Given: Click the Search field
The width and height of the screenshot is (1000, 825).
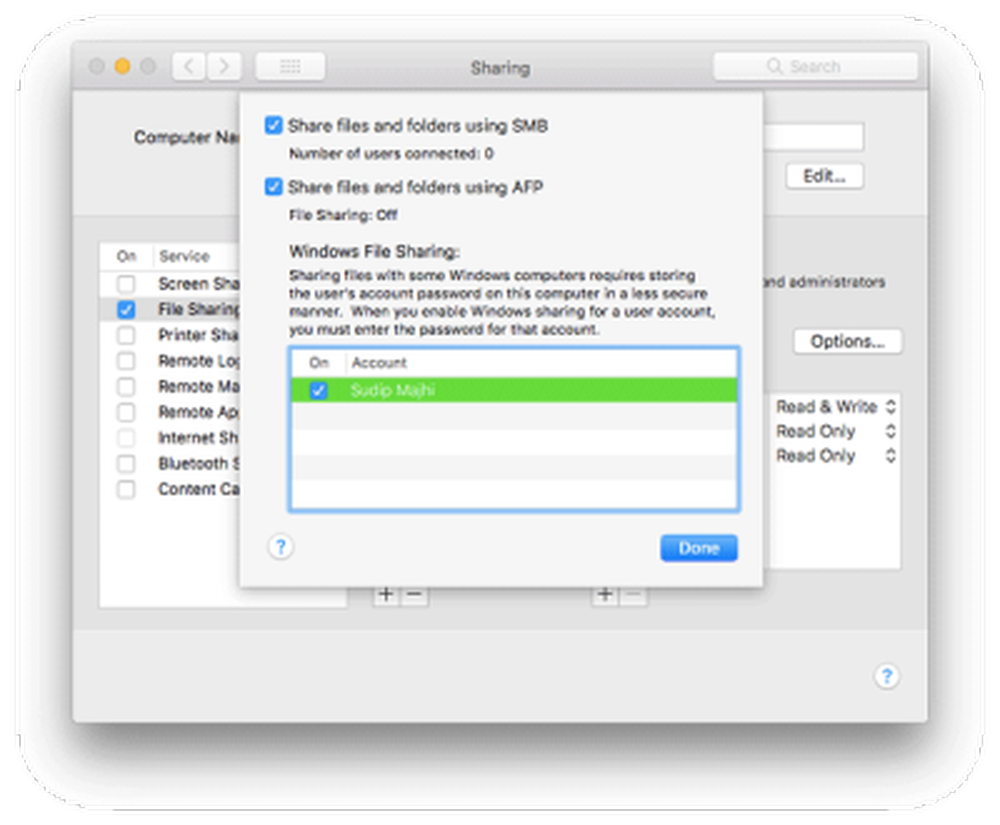Looking at the screenshot, I should [815, 67].
